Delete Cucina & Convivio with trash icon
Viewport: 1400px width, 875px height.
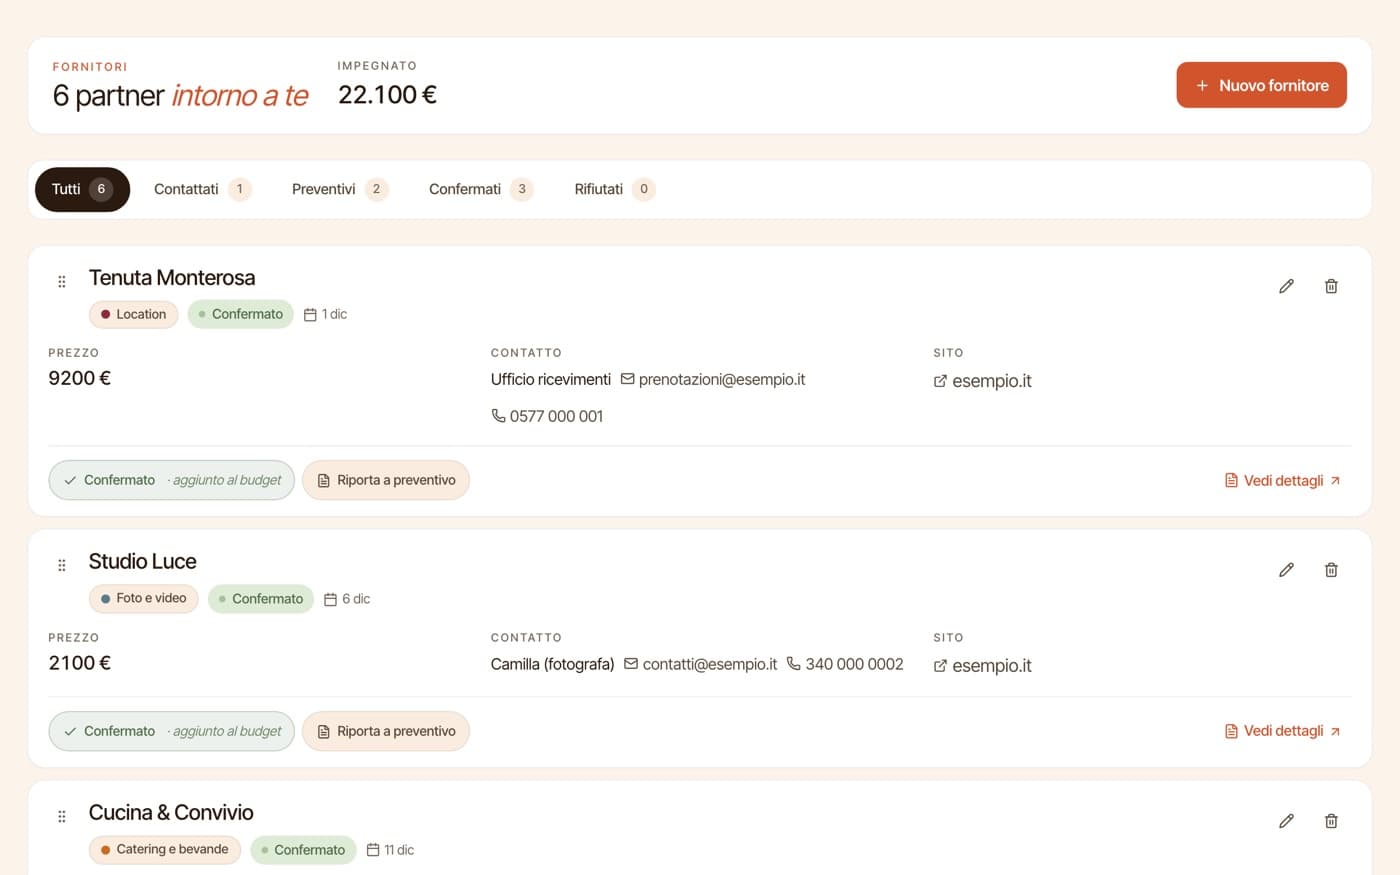pos(1331,821)
